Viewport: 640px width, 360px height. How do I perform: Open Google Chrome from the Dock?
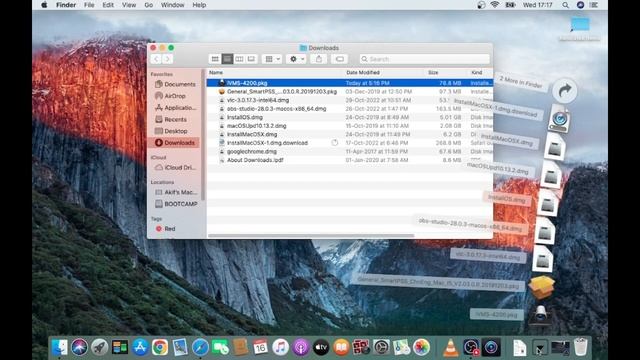(160, 347)
